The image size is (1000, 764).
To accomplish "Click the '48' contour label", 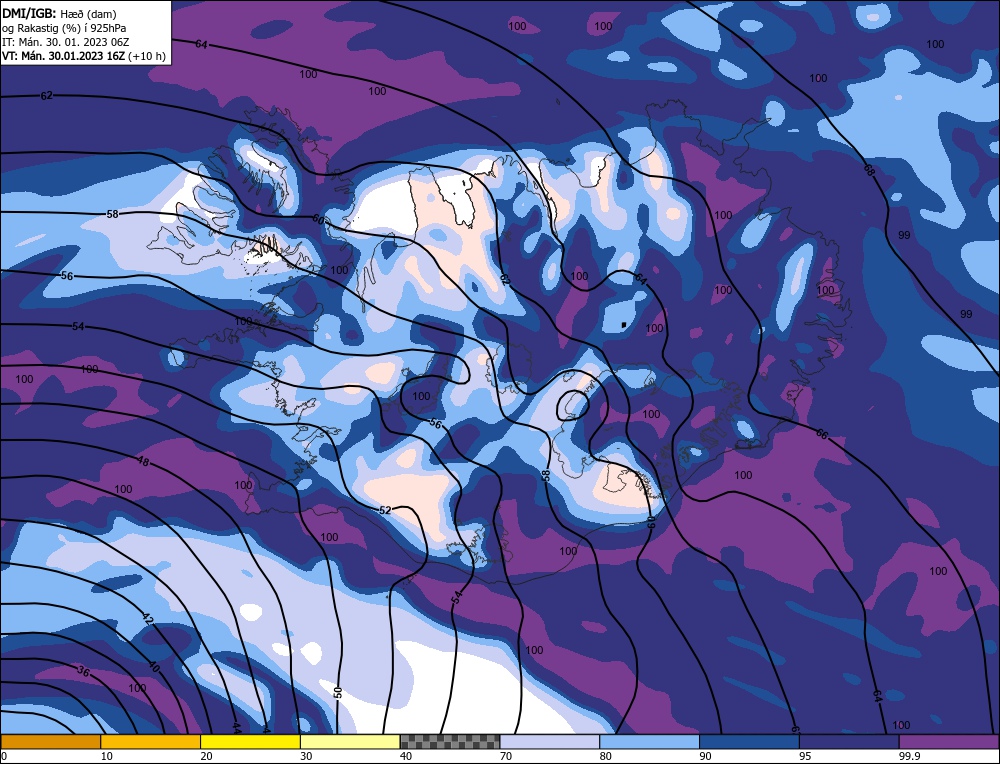I will pyautogui.click(x=143, y=460).
